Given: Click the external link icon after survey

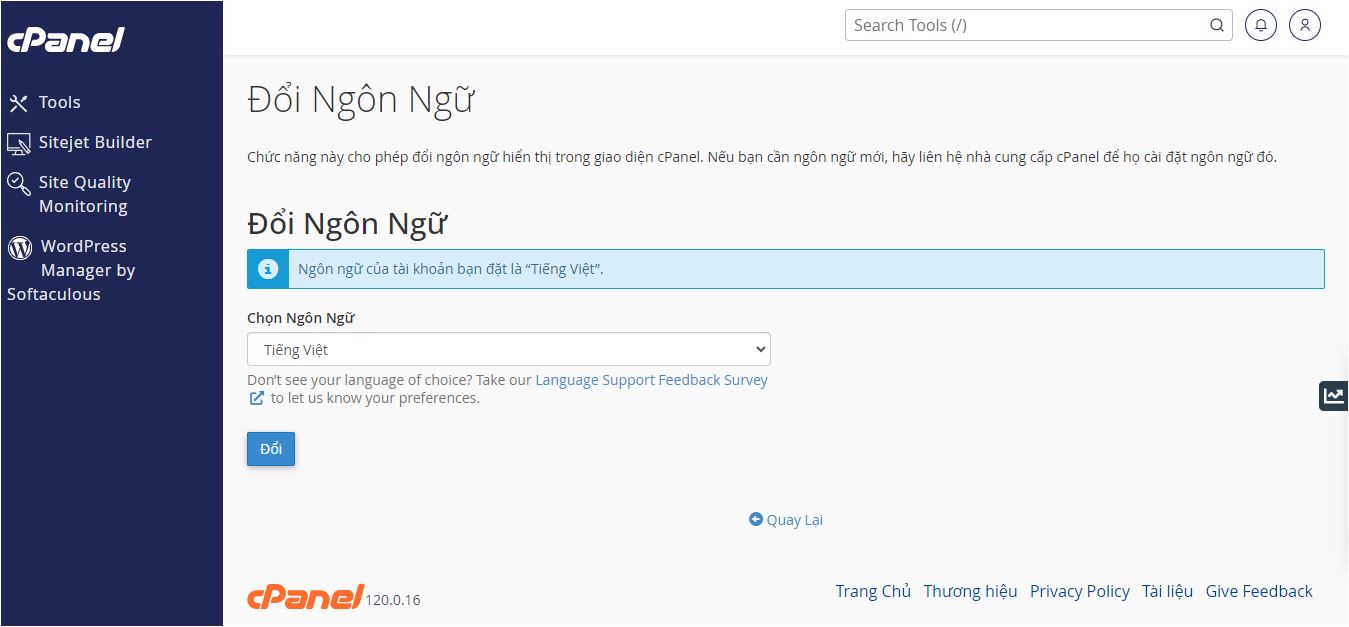Looking at the screenshot, I should click(x=257, y=398).
